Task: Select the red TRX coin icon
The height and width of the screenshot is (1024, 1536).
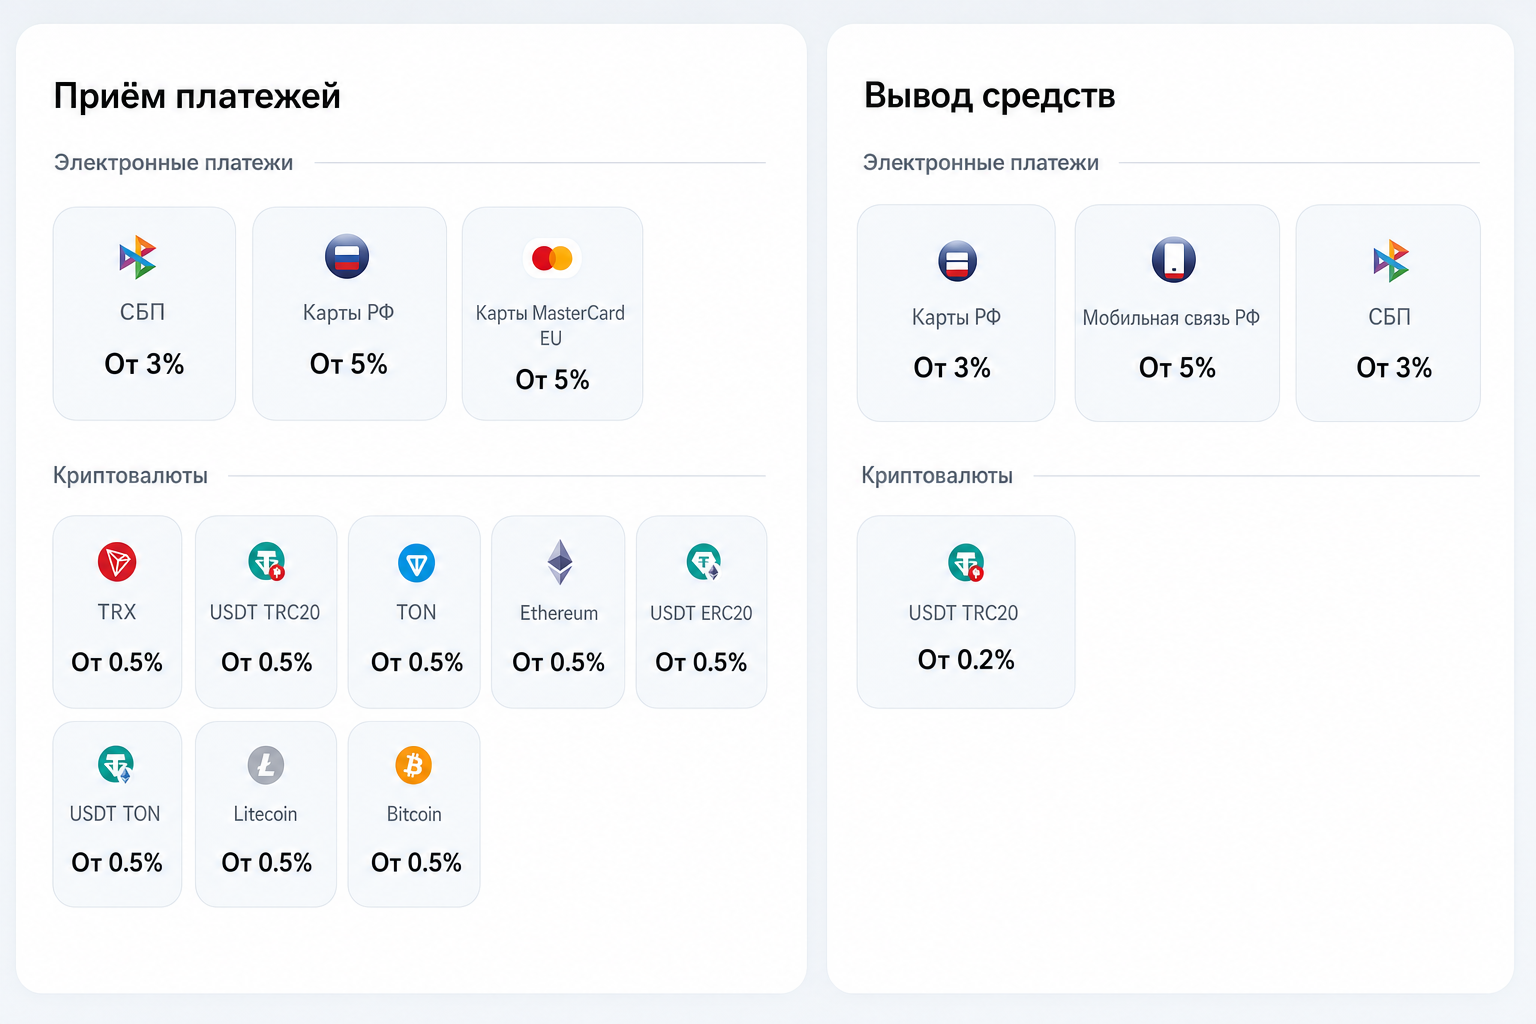Action: point(117,562)
